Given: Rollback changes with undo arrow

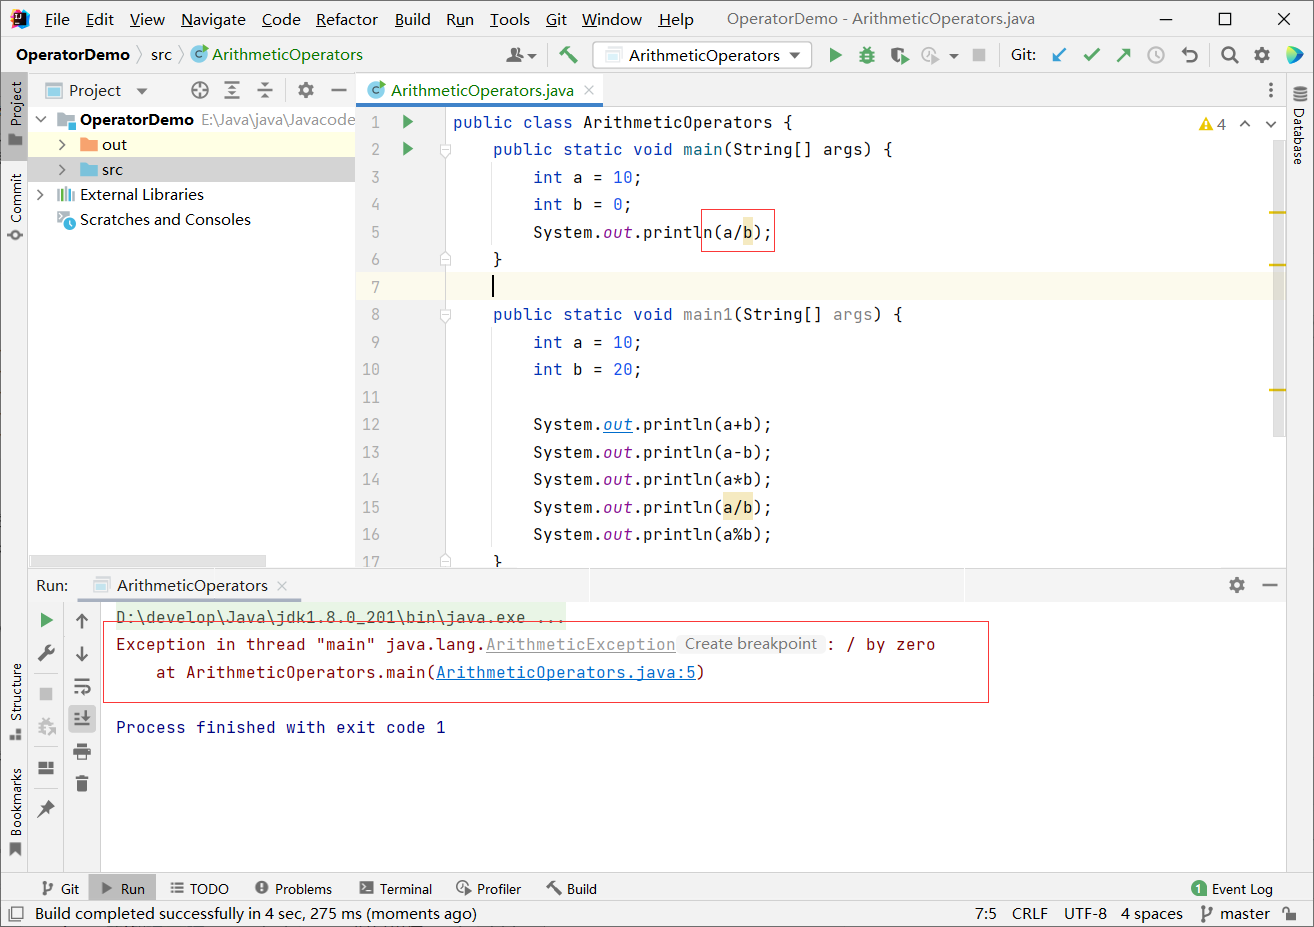Looking at the screenshot, I should [x=1189, y=55].
